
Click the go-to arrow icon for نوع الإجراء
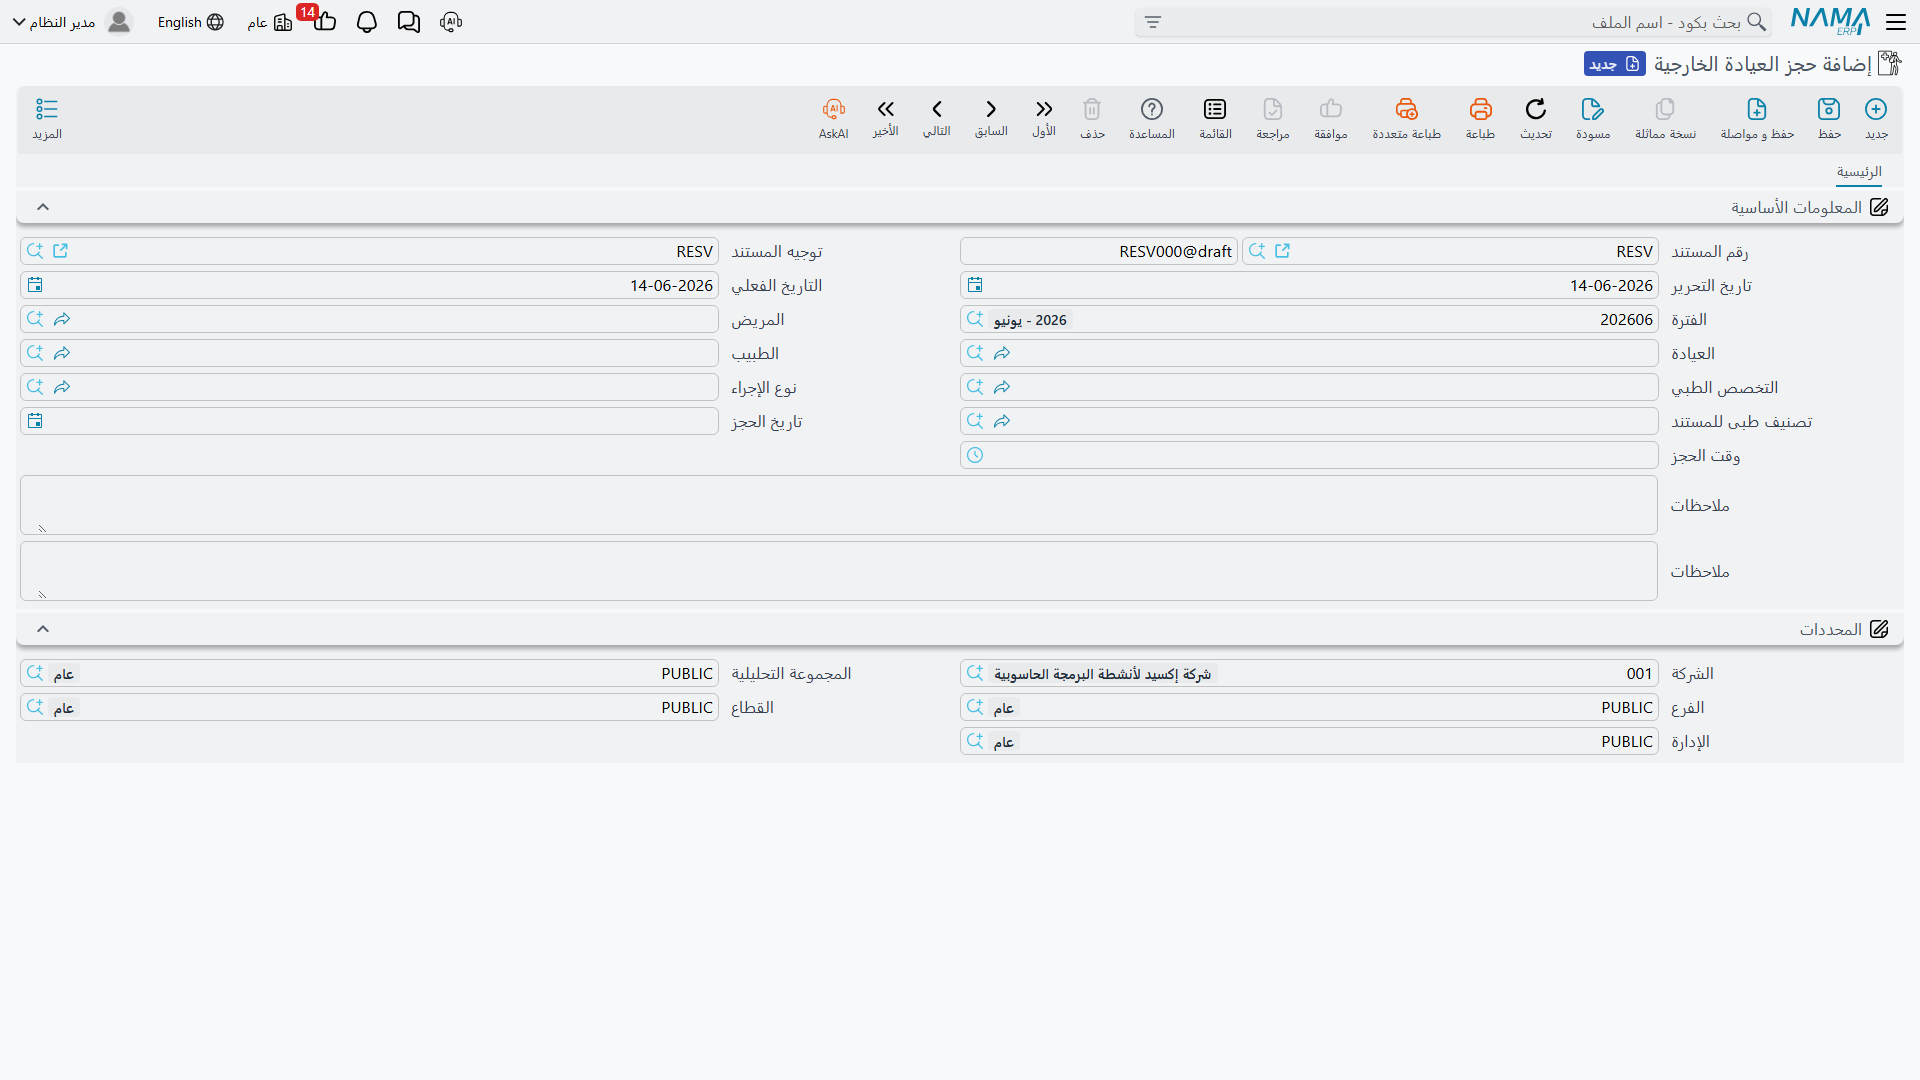[x=62, y=387]
